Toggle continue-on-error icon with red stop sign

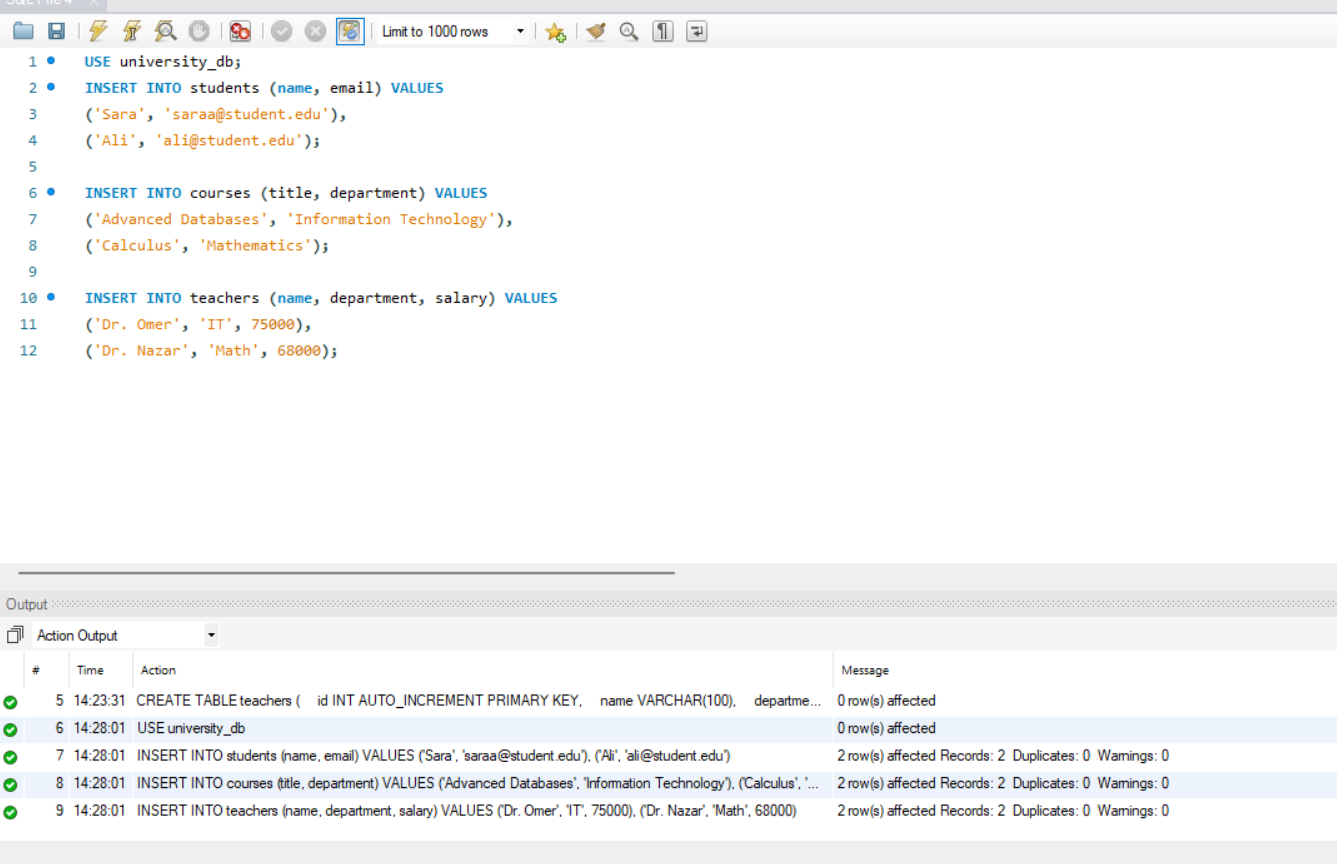[240, 31]
